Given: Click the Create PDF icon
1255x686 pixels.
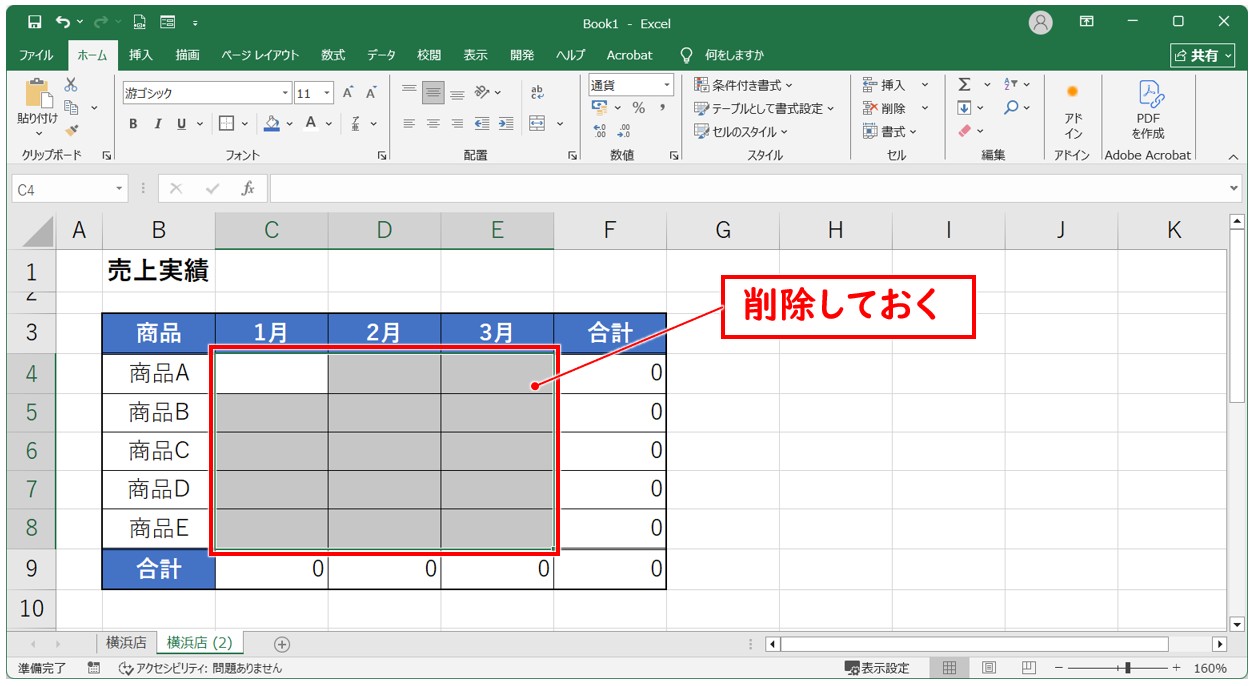Looking at the screenshot, I should coord(1147,110).
